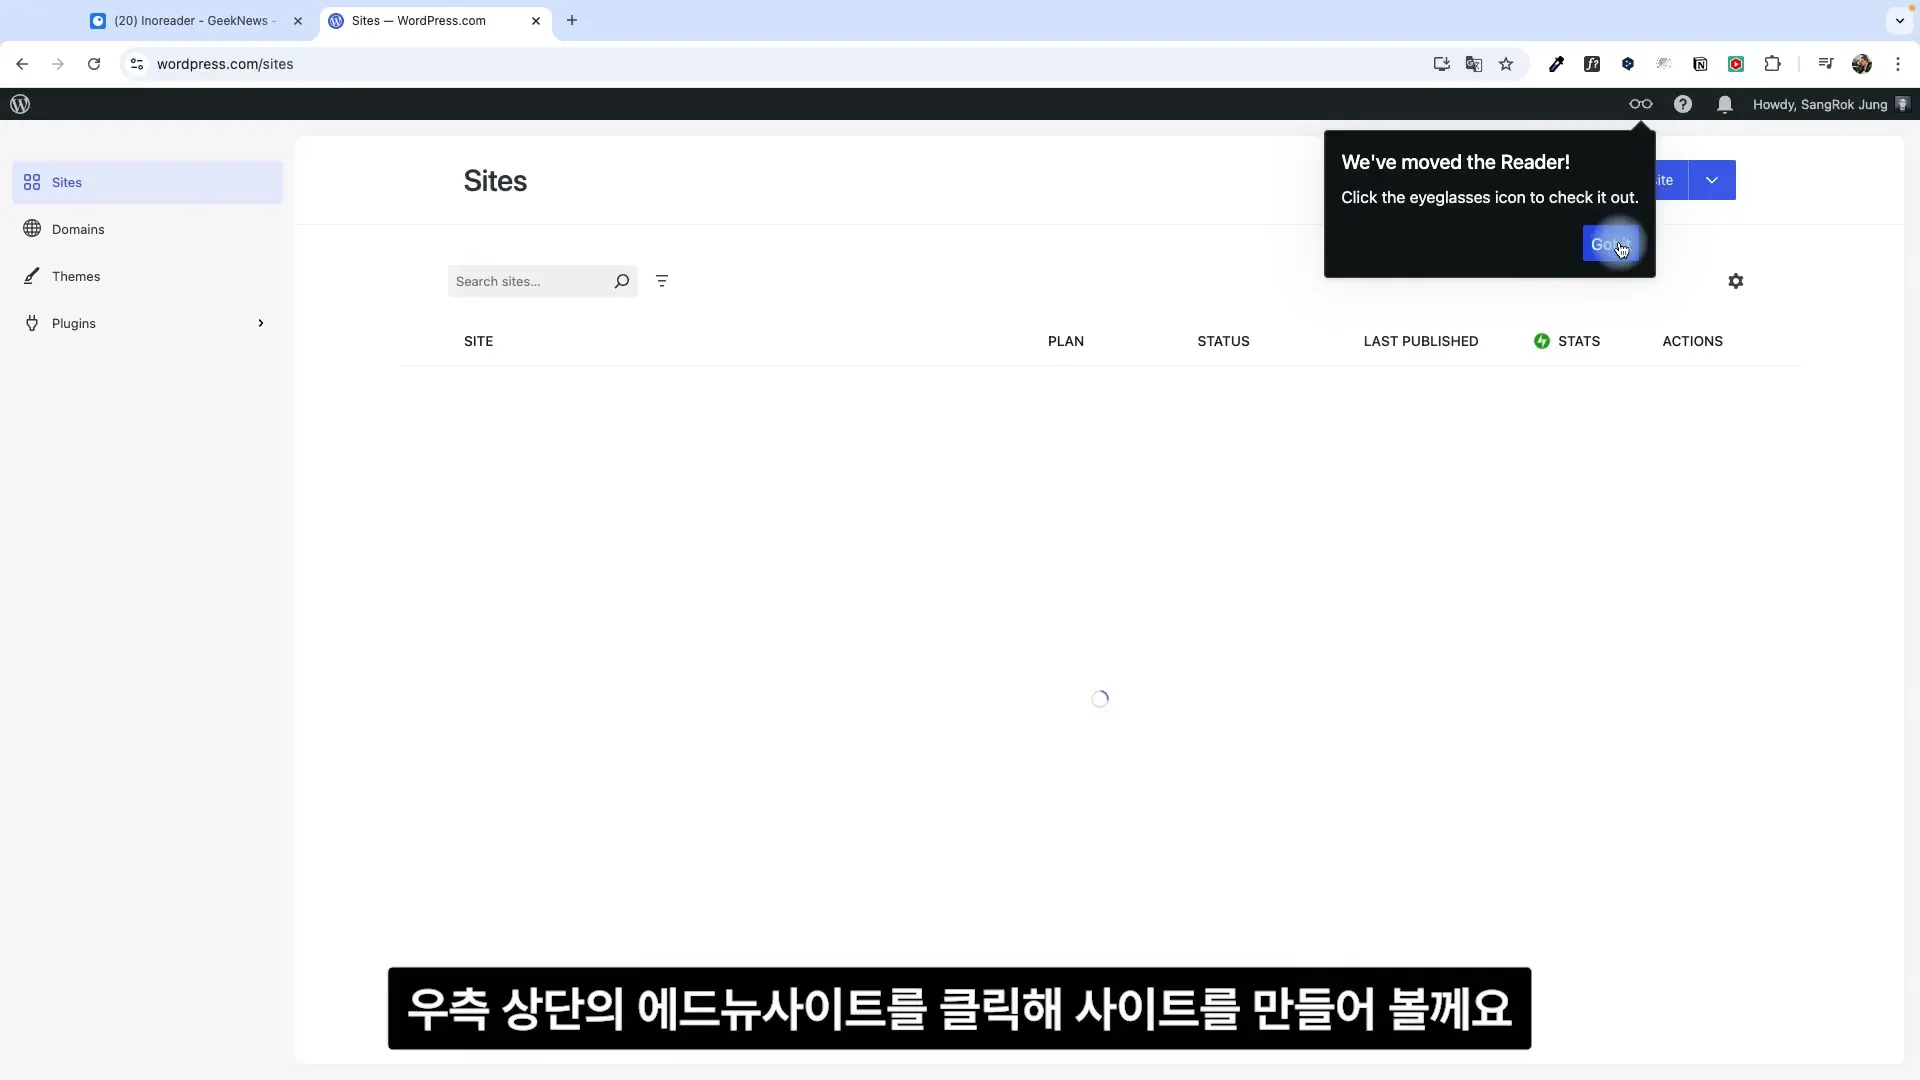Click the Jetpack Stats icon
1920x1080 pixels.
click(1542, 340)
